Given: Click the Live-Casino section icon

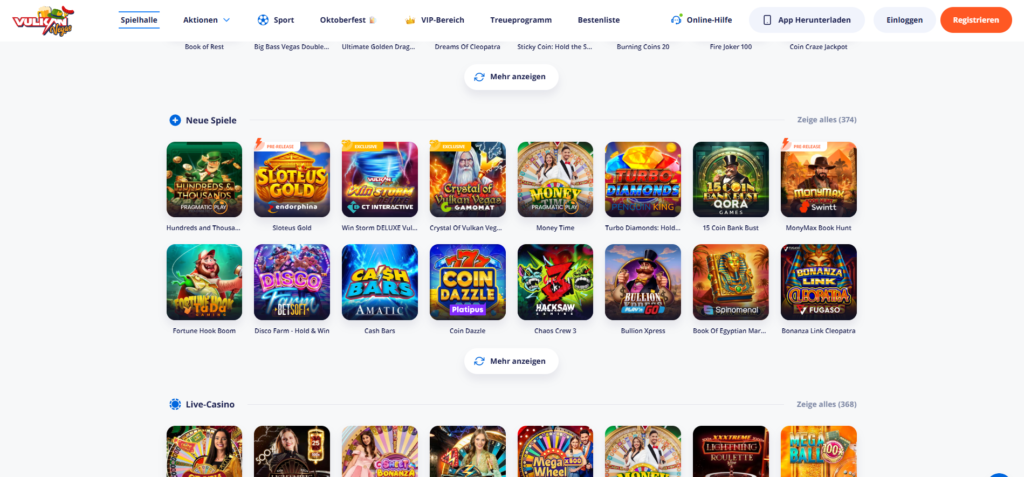Looking at the screenshot, I should click(x=175, y=404).
